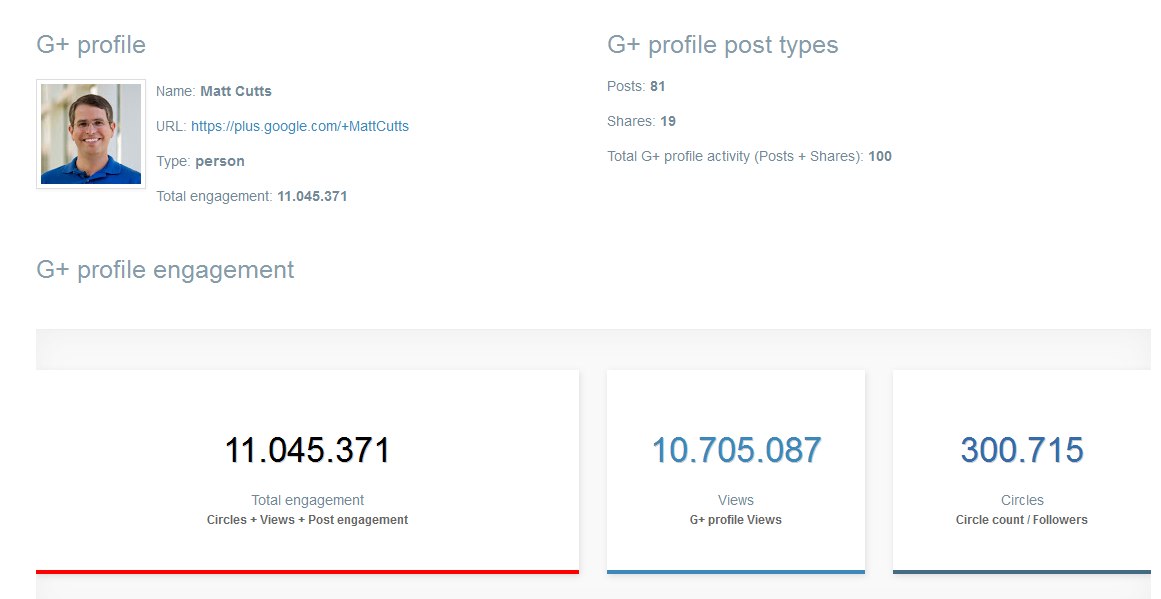Click the Total G+ profile activity line
Screen dimensions: 1161x599
[x=749, y=156]
